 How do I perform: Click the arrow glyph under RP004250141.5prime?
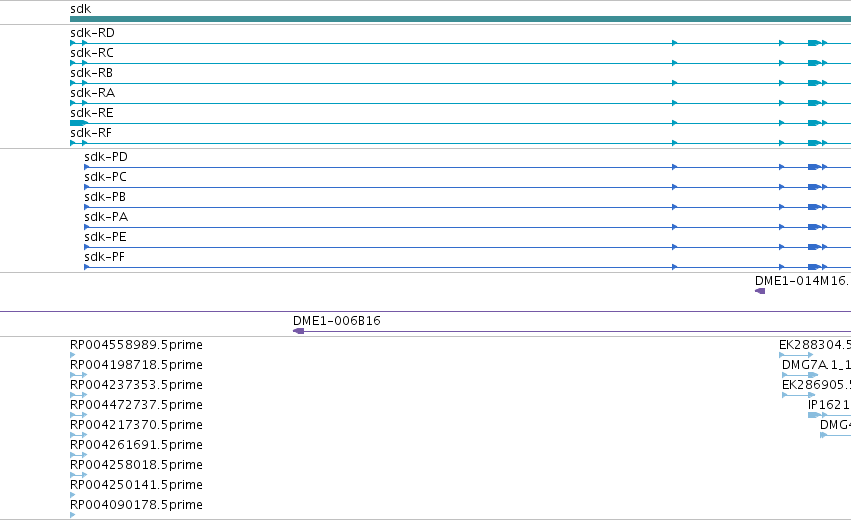(x=73, y=495)
